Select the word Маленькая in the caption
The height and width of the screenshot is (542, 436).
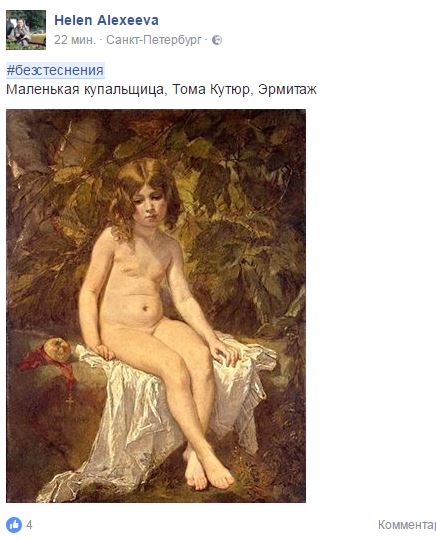tap(43, 90)
